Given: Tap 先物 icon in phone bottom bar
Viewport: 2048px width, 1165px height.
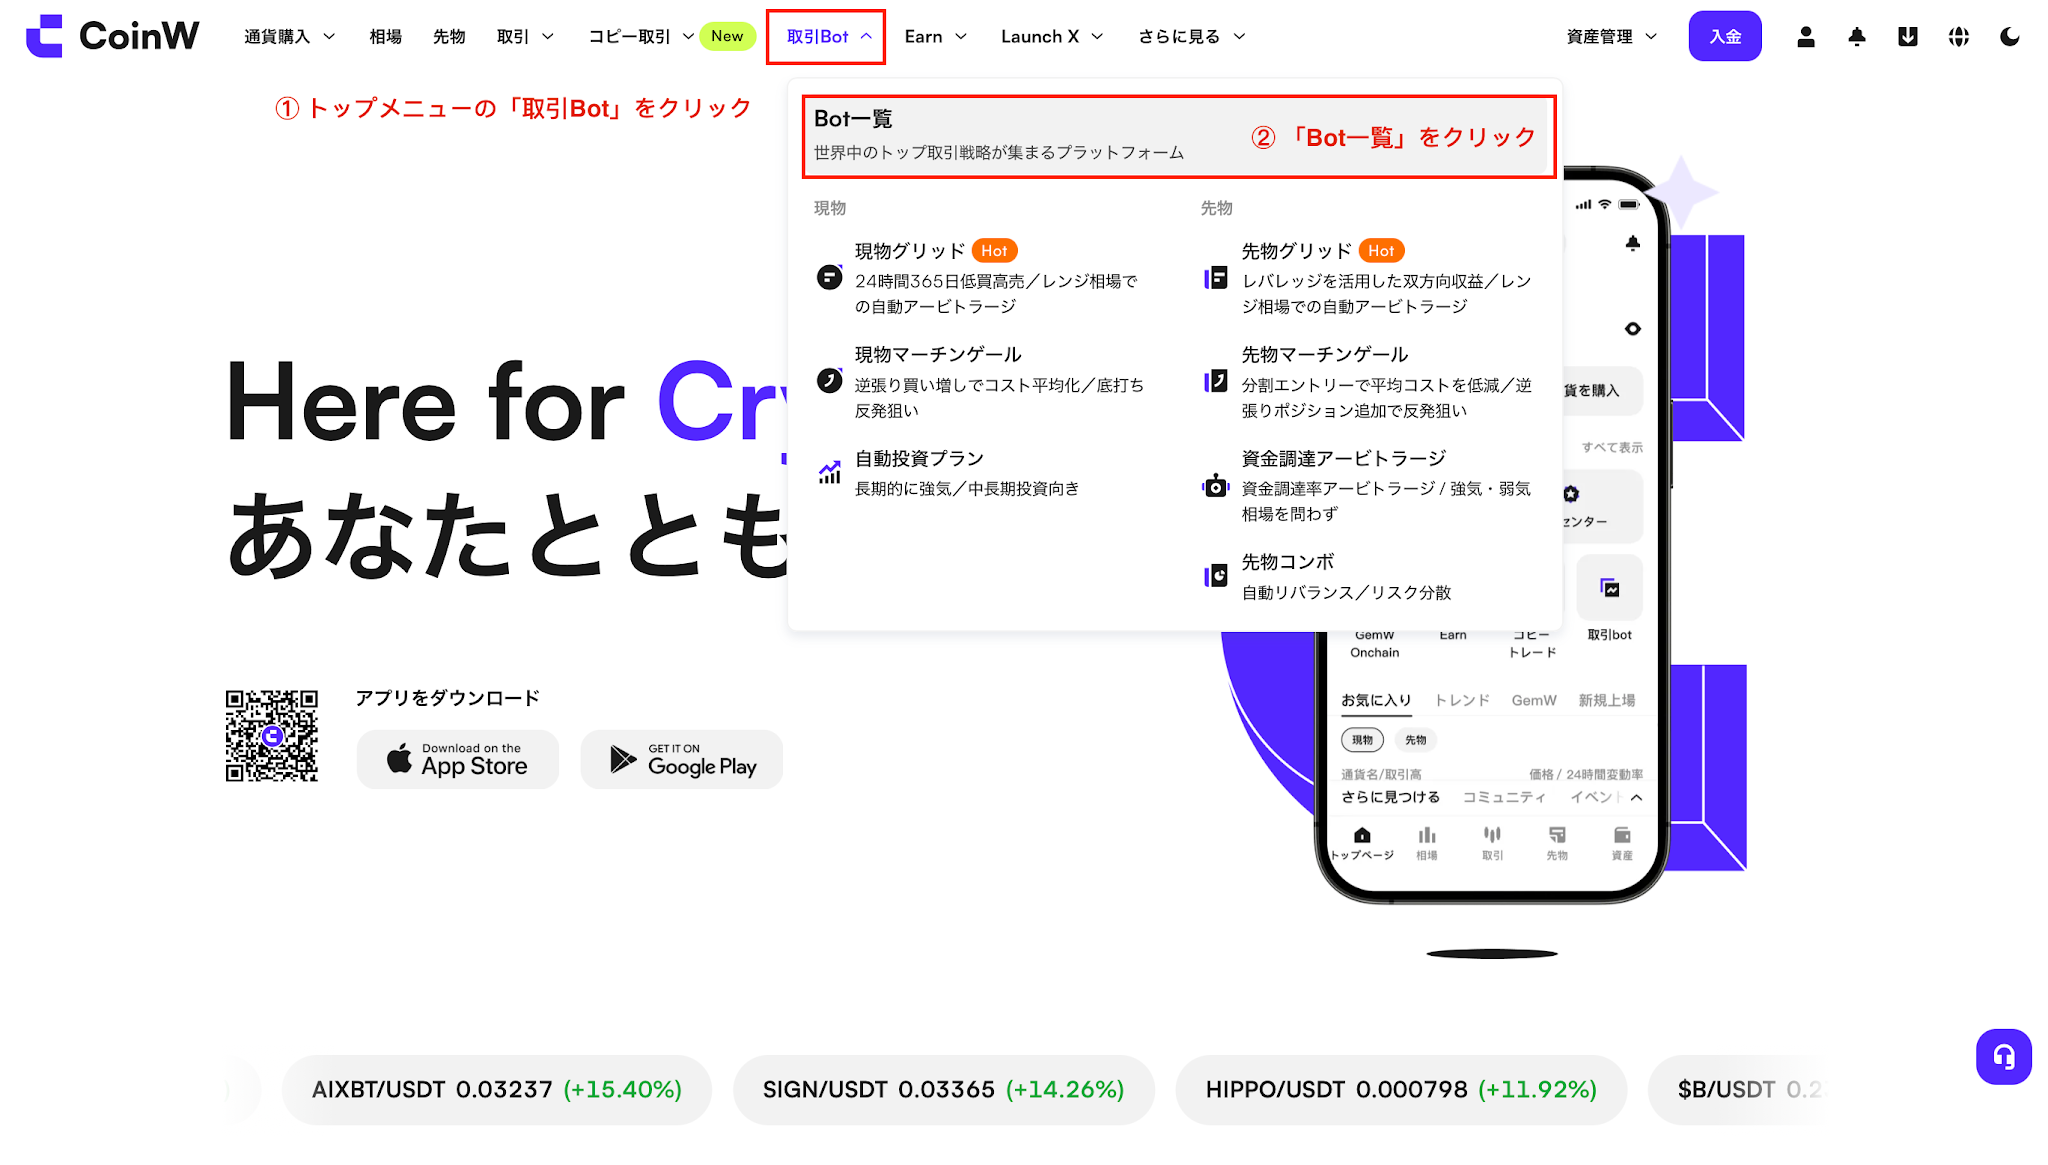Looking at the screenshot, I should coord(1557,835).
